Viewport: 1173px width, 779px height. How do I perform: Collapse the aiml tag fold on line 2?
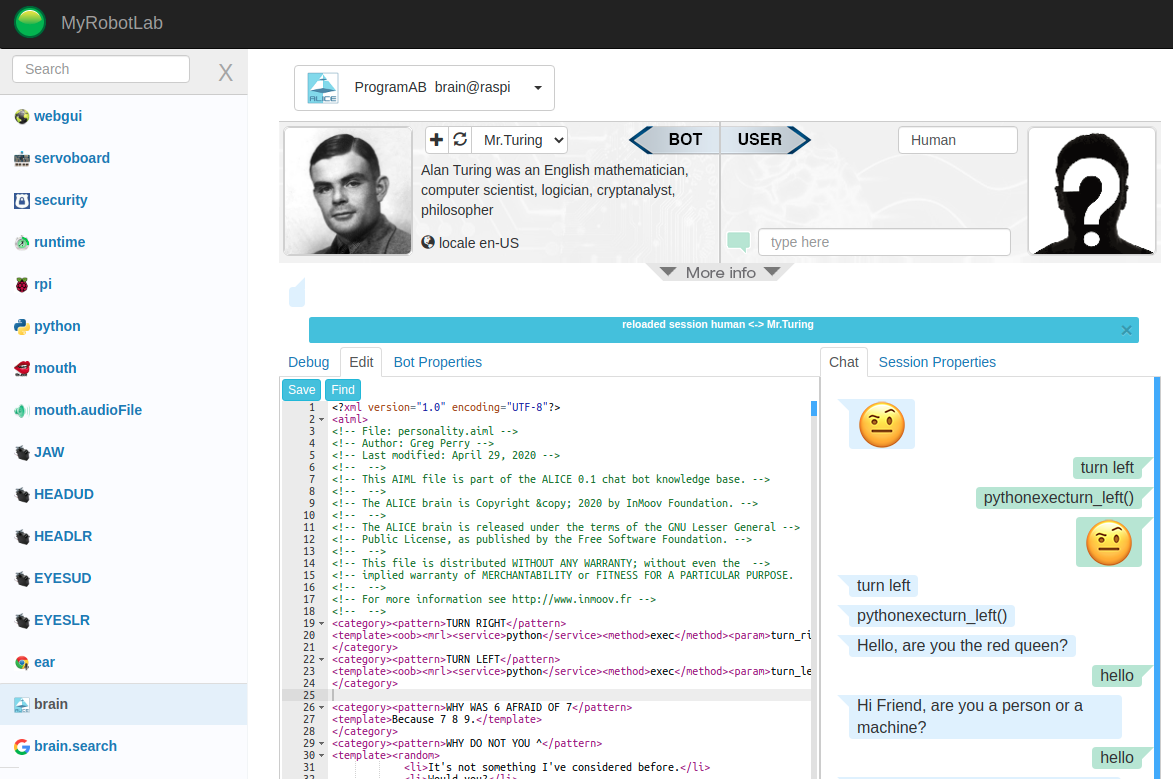(x=322, y=420)
